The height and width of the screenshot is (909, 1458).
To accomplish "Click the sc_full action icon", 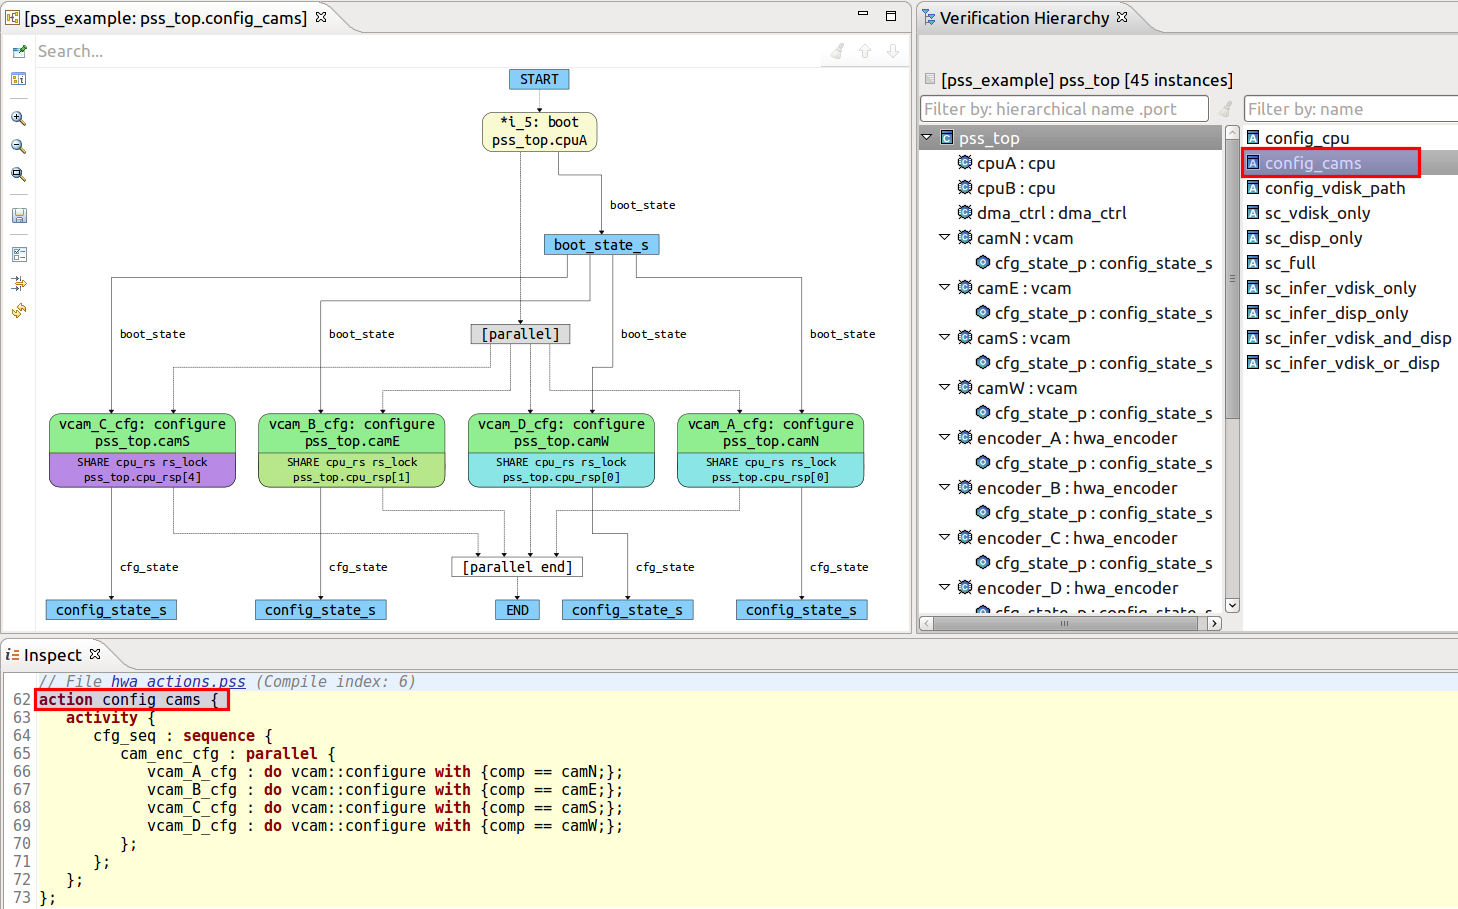I will pyautogui.click(x=1253, y=262).
